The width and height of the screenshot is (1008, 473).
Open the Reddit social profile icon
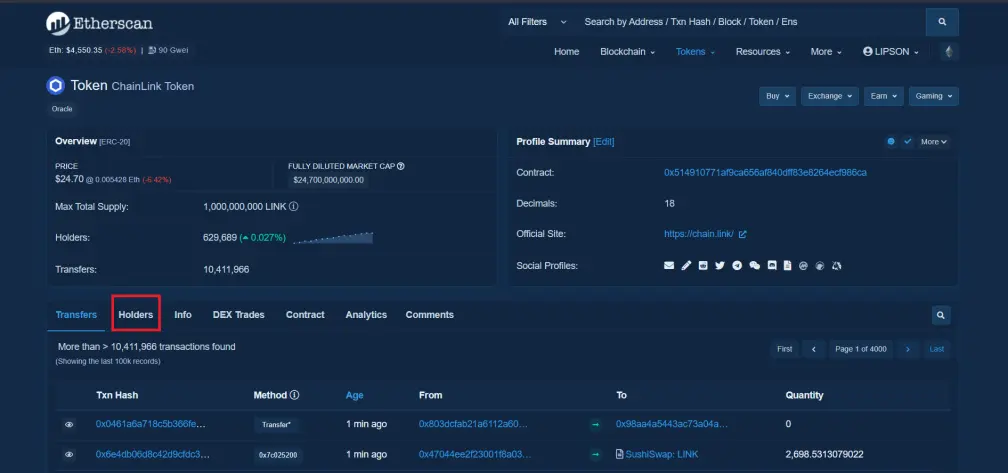click(x=703, y=265)
